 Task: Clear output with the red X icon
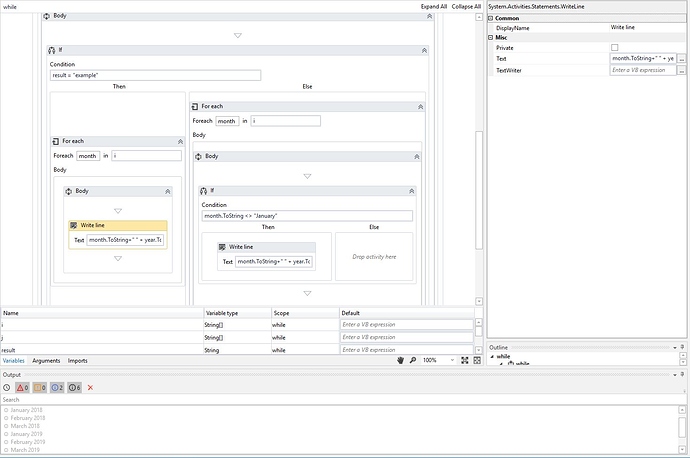(90, 388)
